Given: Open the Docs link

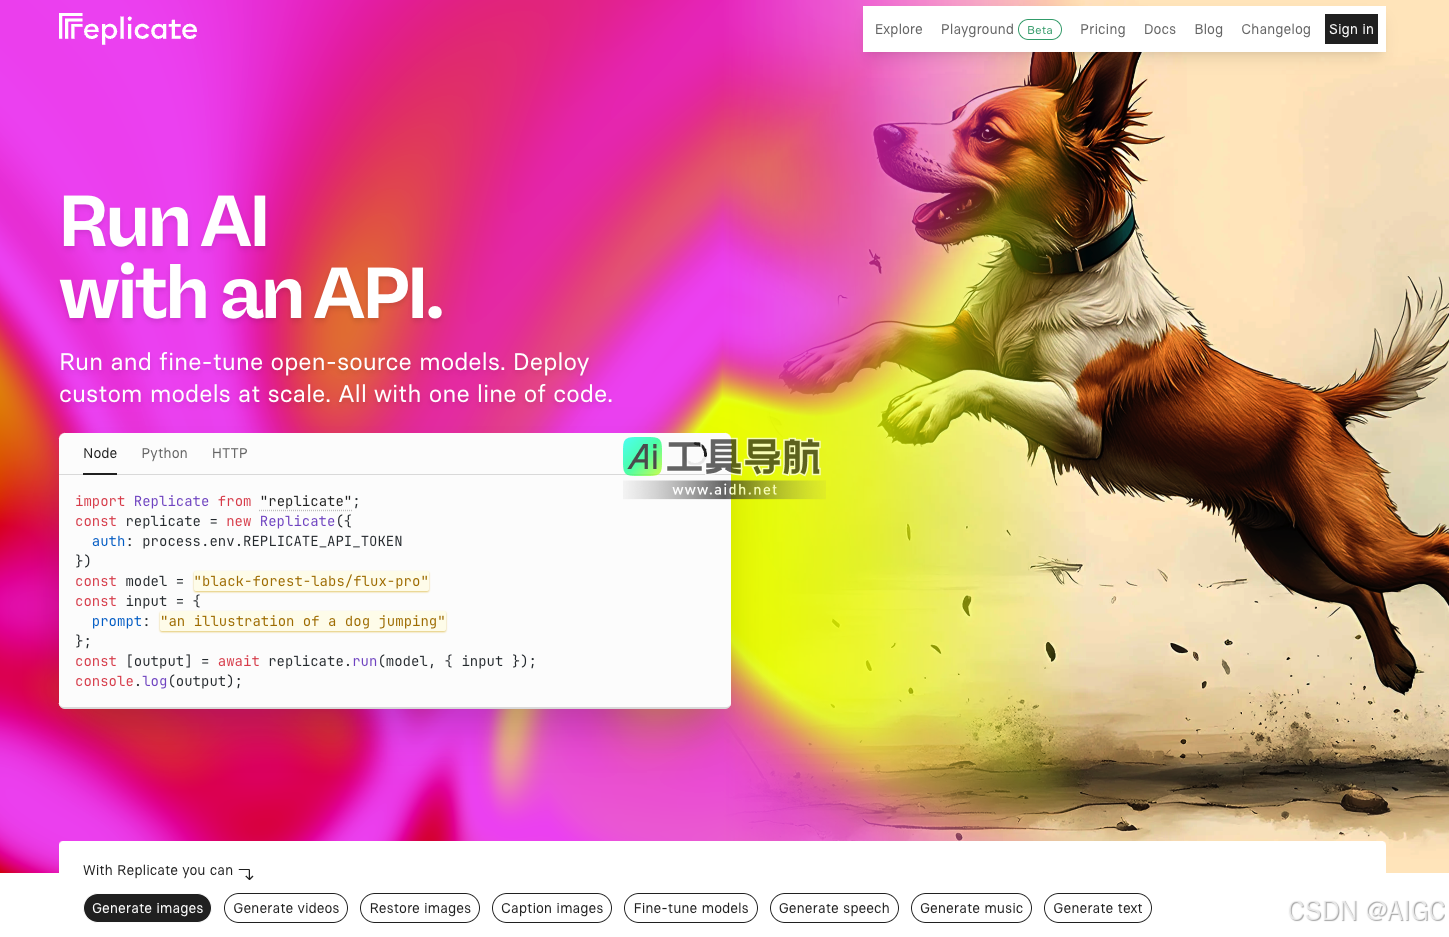Looking at the screenshot, I should (x=1159, y=30).
